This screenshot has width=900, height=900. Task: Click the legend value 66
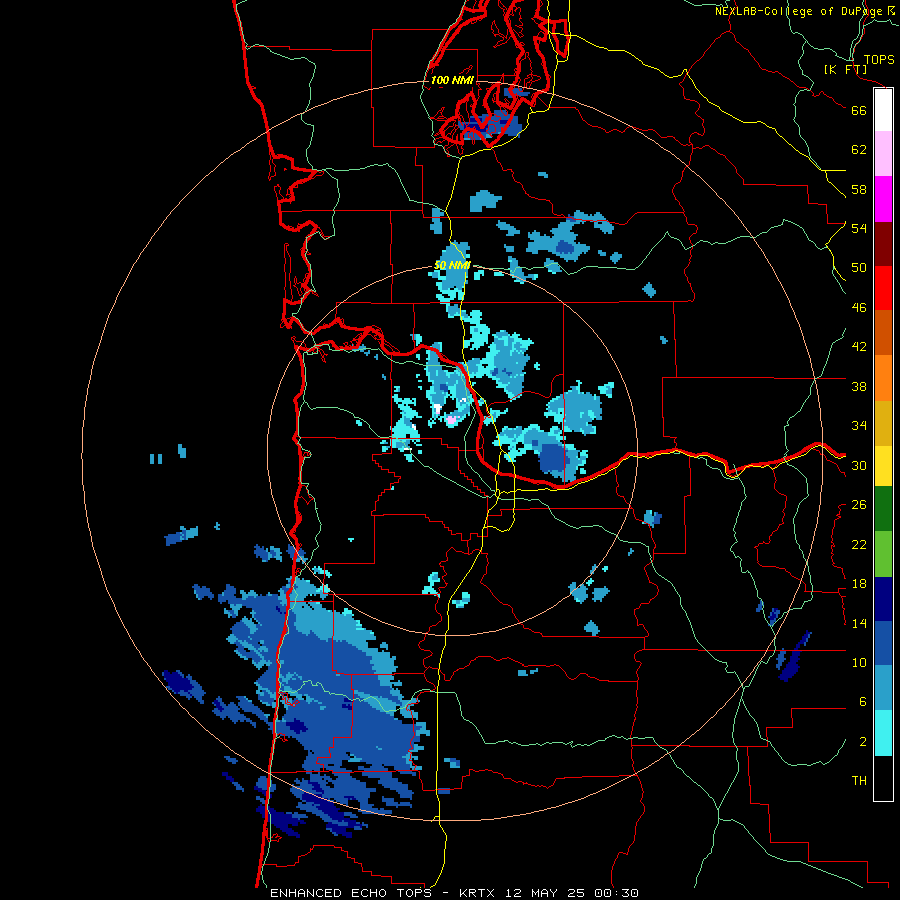pyautogui.click(x=859, y=110)
